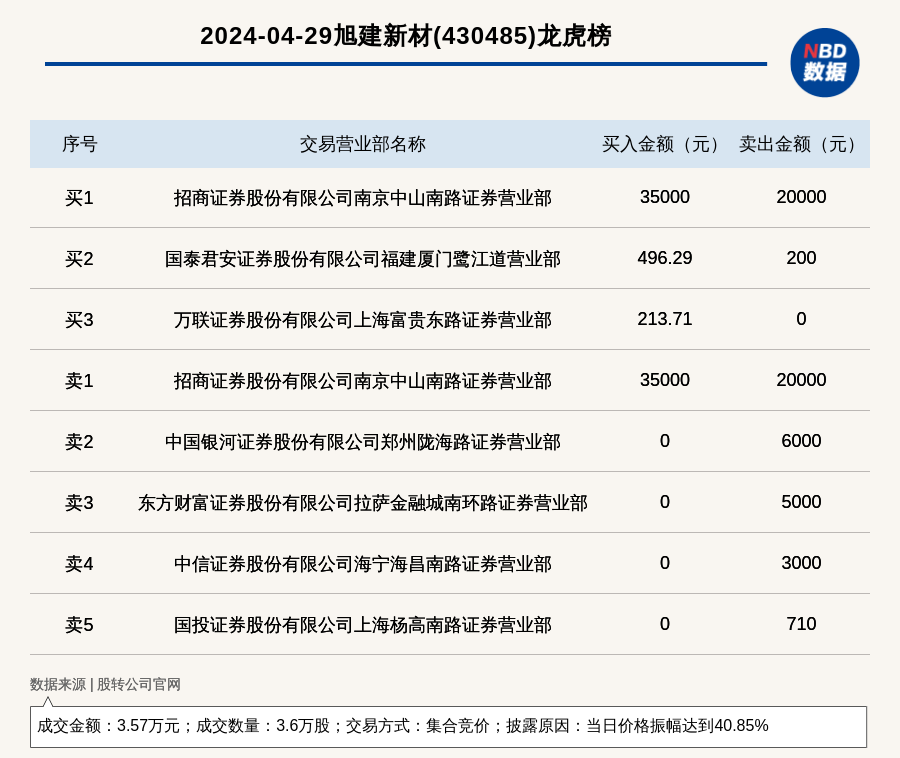Click buy amount 35000 in the 卖1 row
Screen dimensions: 900x758
click(665, 380)
